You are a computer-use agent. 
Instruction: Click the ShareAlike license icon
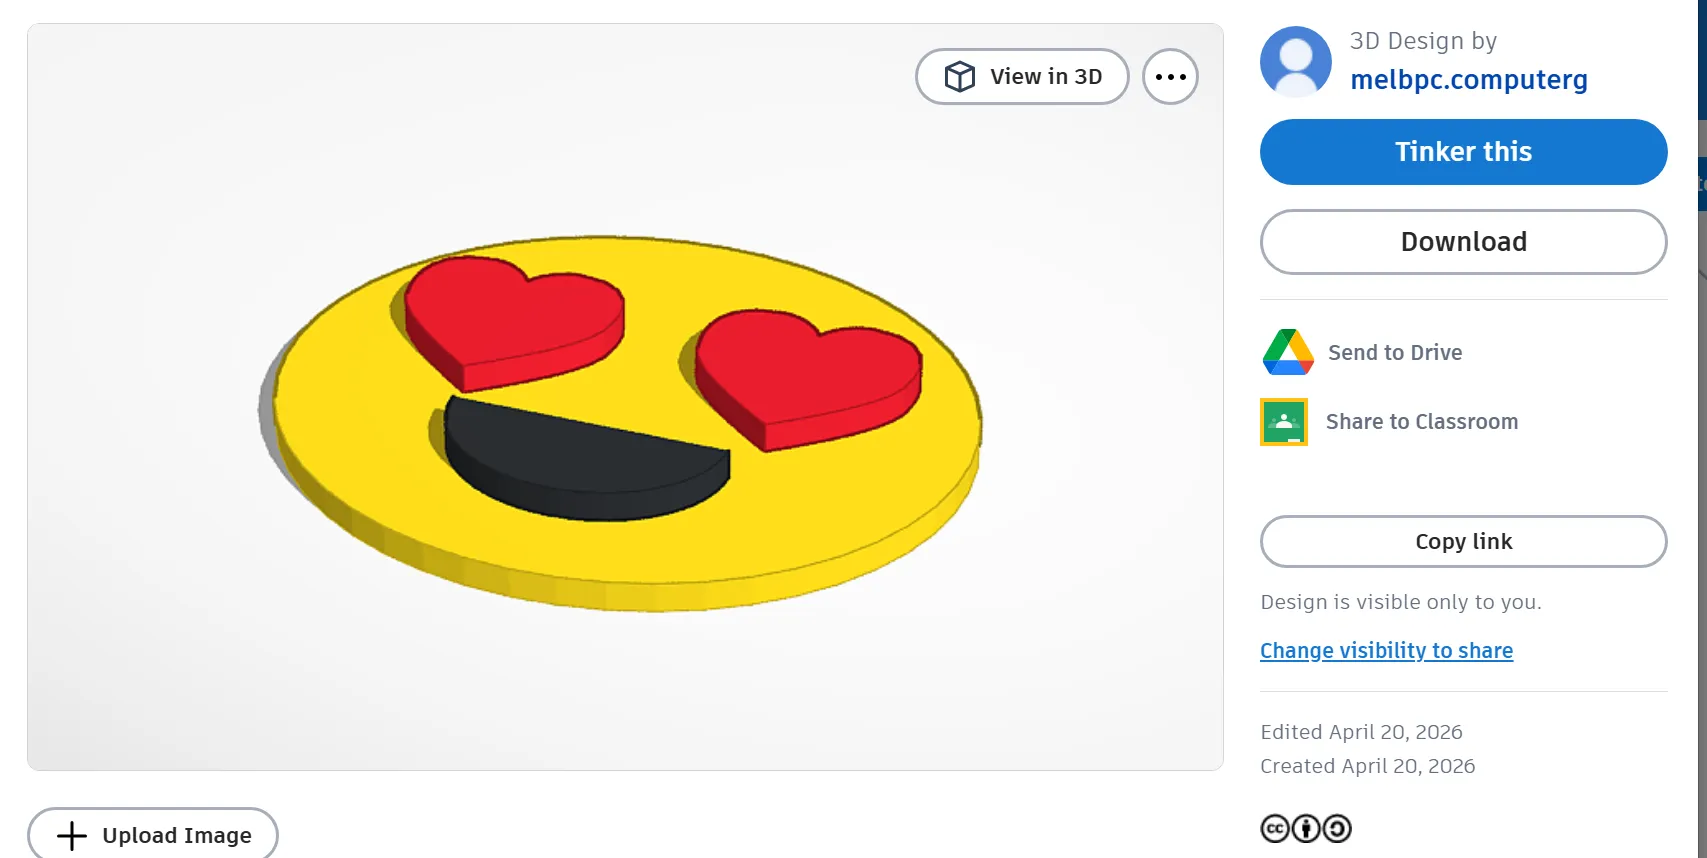click(x=1338, y=828)
